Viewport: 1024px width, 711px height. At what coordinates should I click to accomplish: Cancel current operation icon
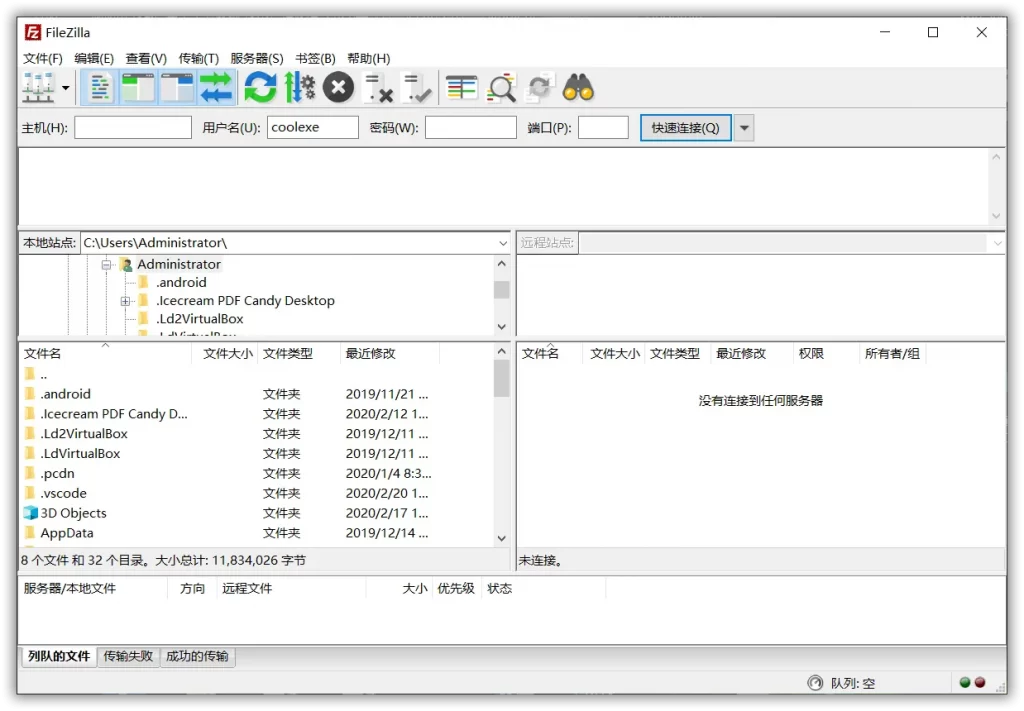(338, 87)
